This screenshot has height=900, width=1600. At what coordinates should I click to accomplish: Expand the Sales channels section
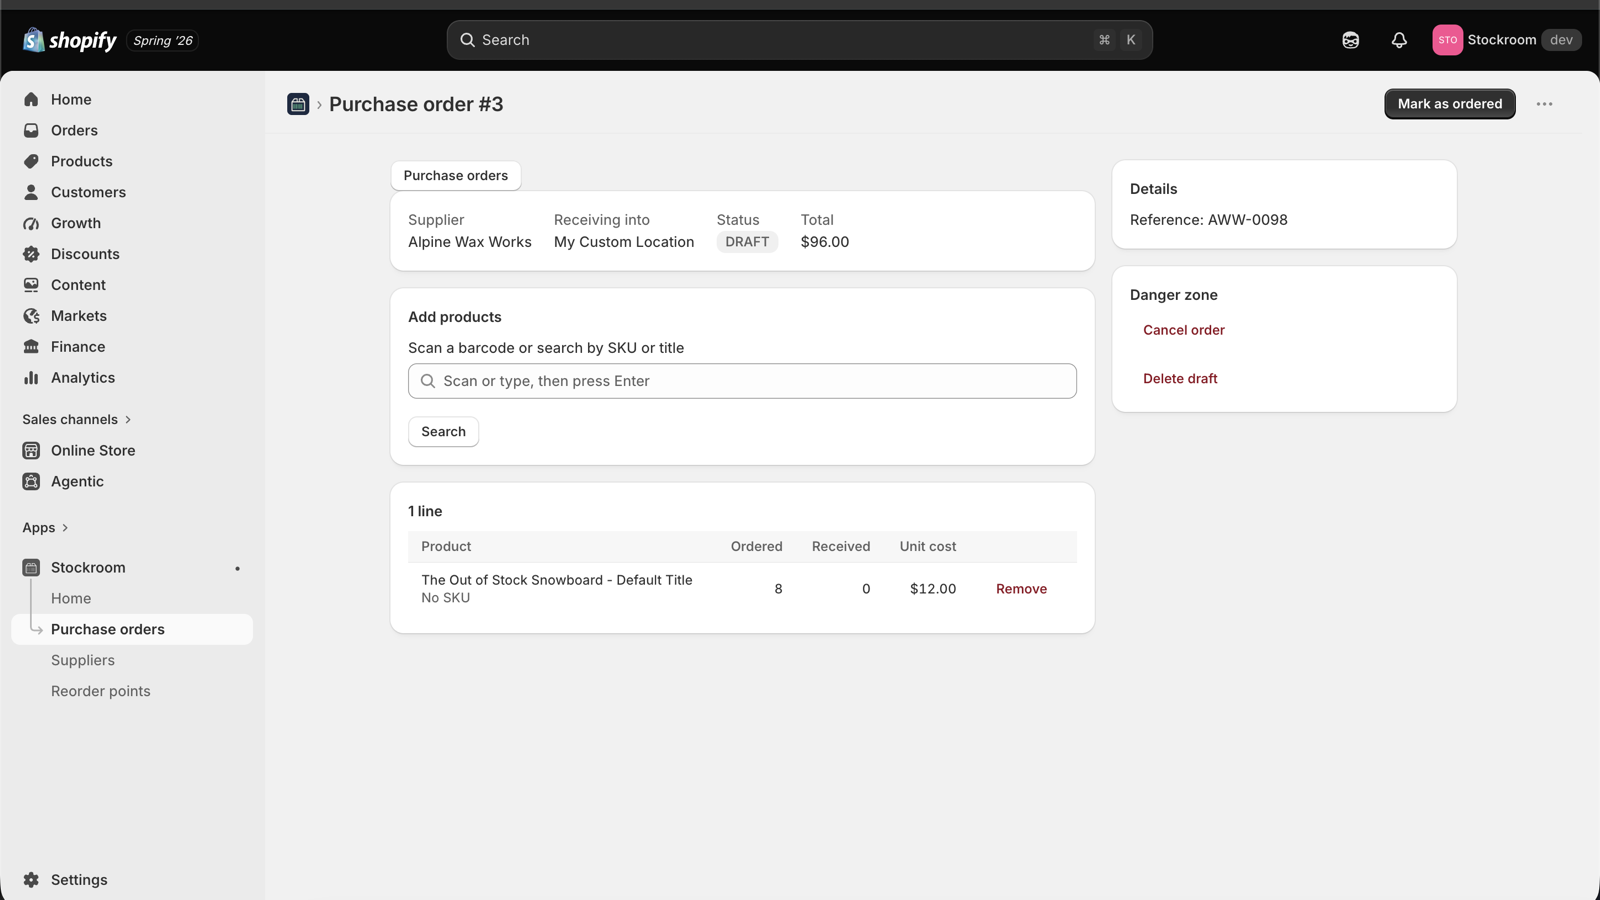point(77,420)
